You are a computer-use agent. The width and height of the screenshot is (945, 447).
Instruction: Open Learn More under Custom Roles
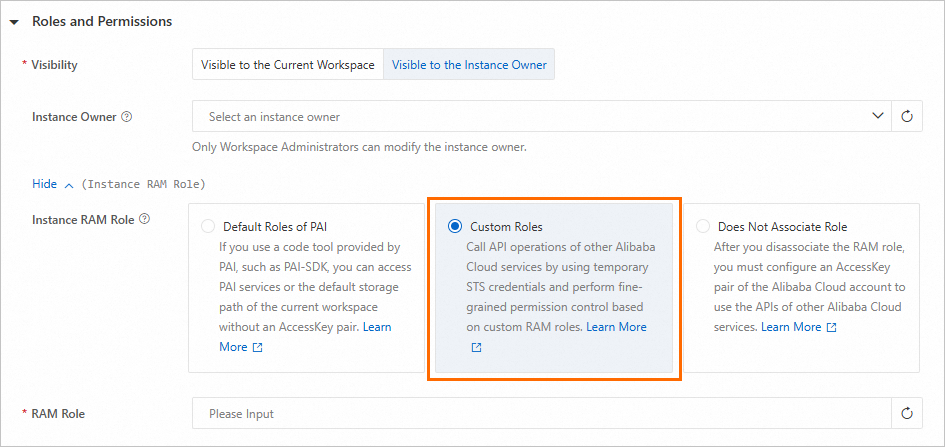coord(616,327)
